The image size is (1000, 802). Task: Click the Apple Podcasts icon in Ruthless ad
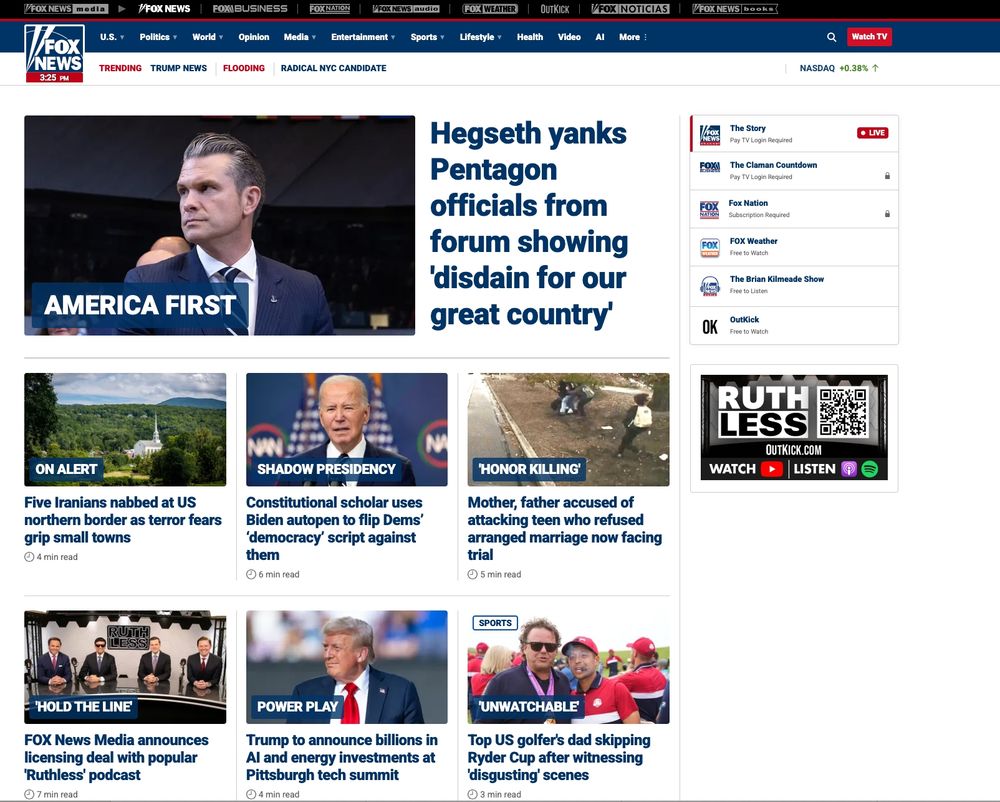(x=849, y=469)
